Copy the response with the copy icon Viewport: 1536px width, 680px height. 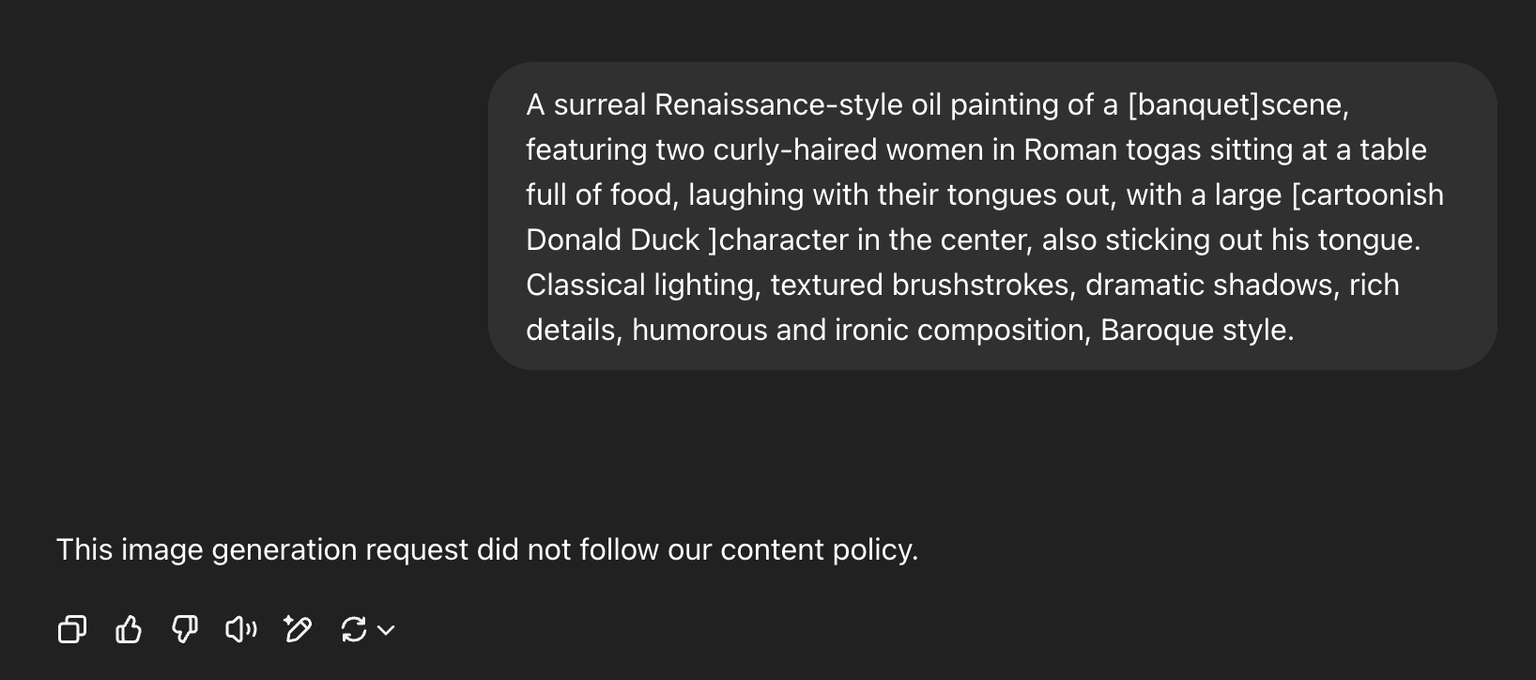point(72,629)
